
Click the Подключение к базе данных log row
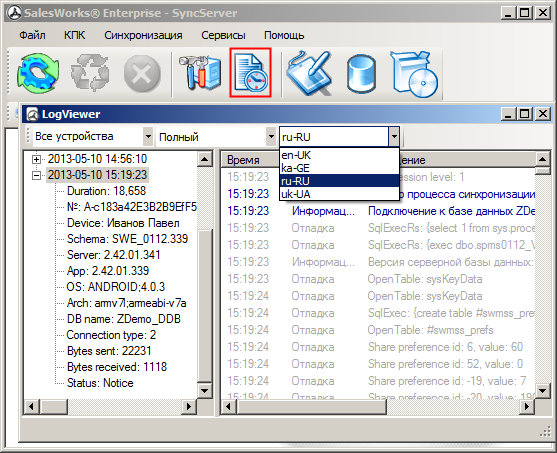(378, 211)
